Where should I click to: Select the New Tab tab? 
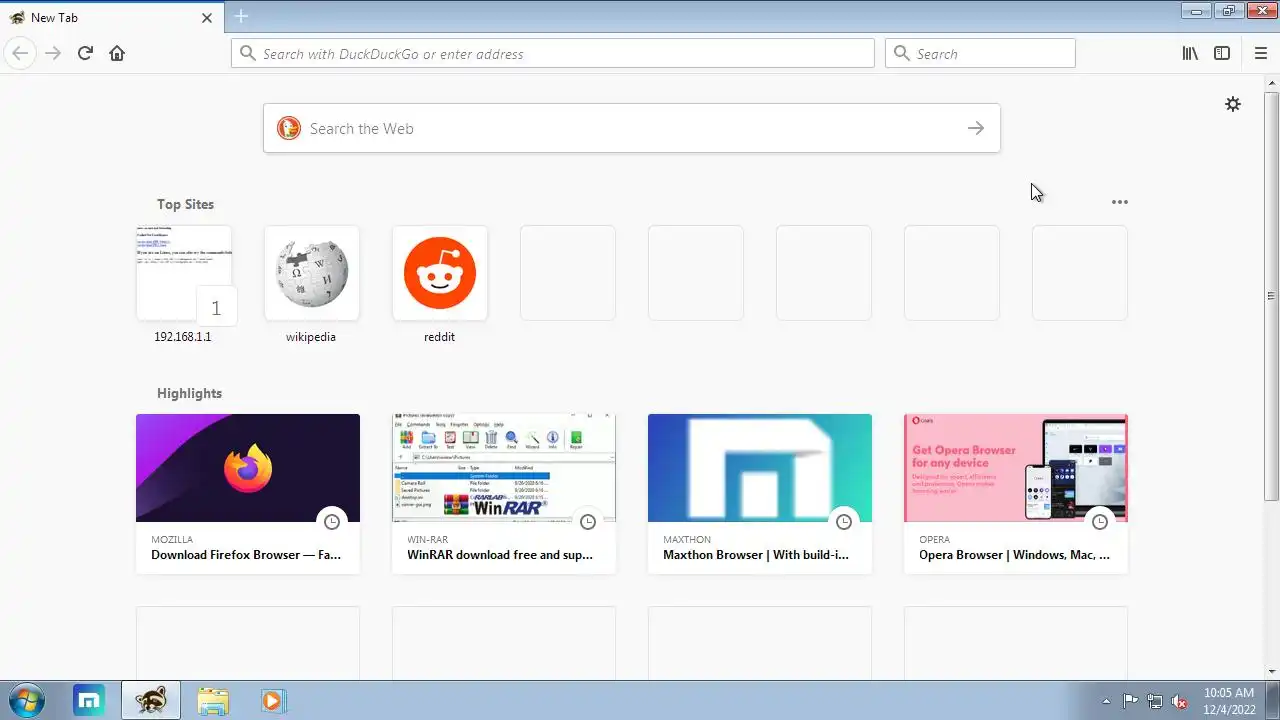pyautogui.click(x=110, y=17)
